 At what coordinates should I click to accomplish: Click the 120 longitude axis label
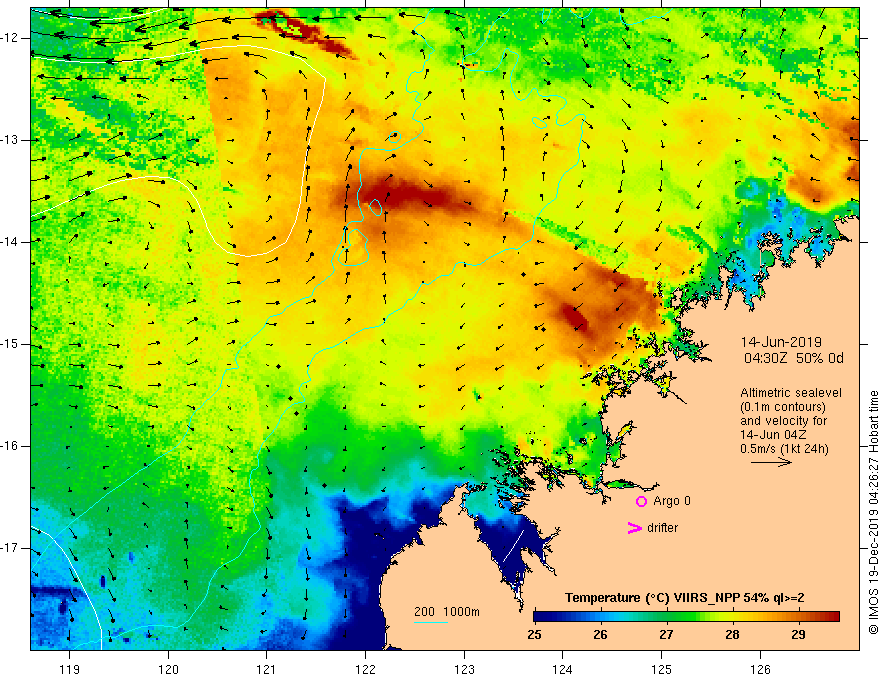point(168,669)
